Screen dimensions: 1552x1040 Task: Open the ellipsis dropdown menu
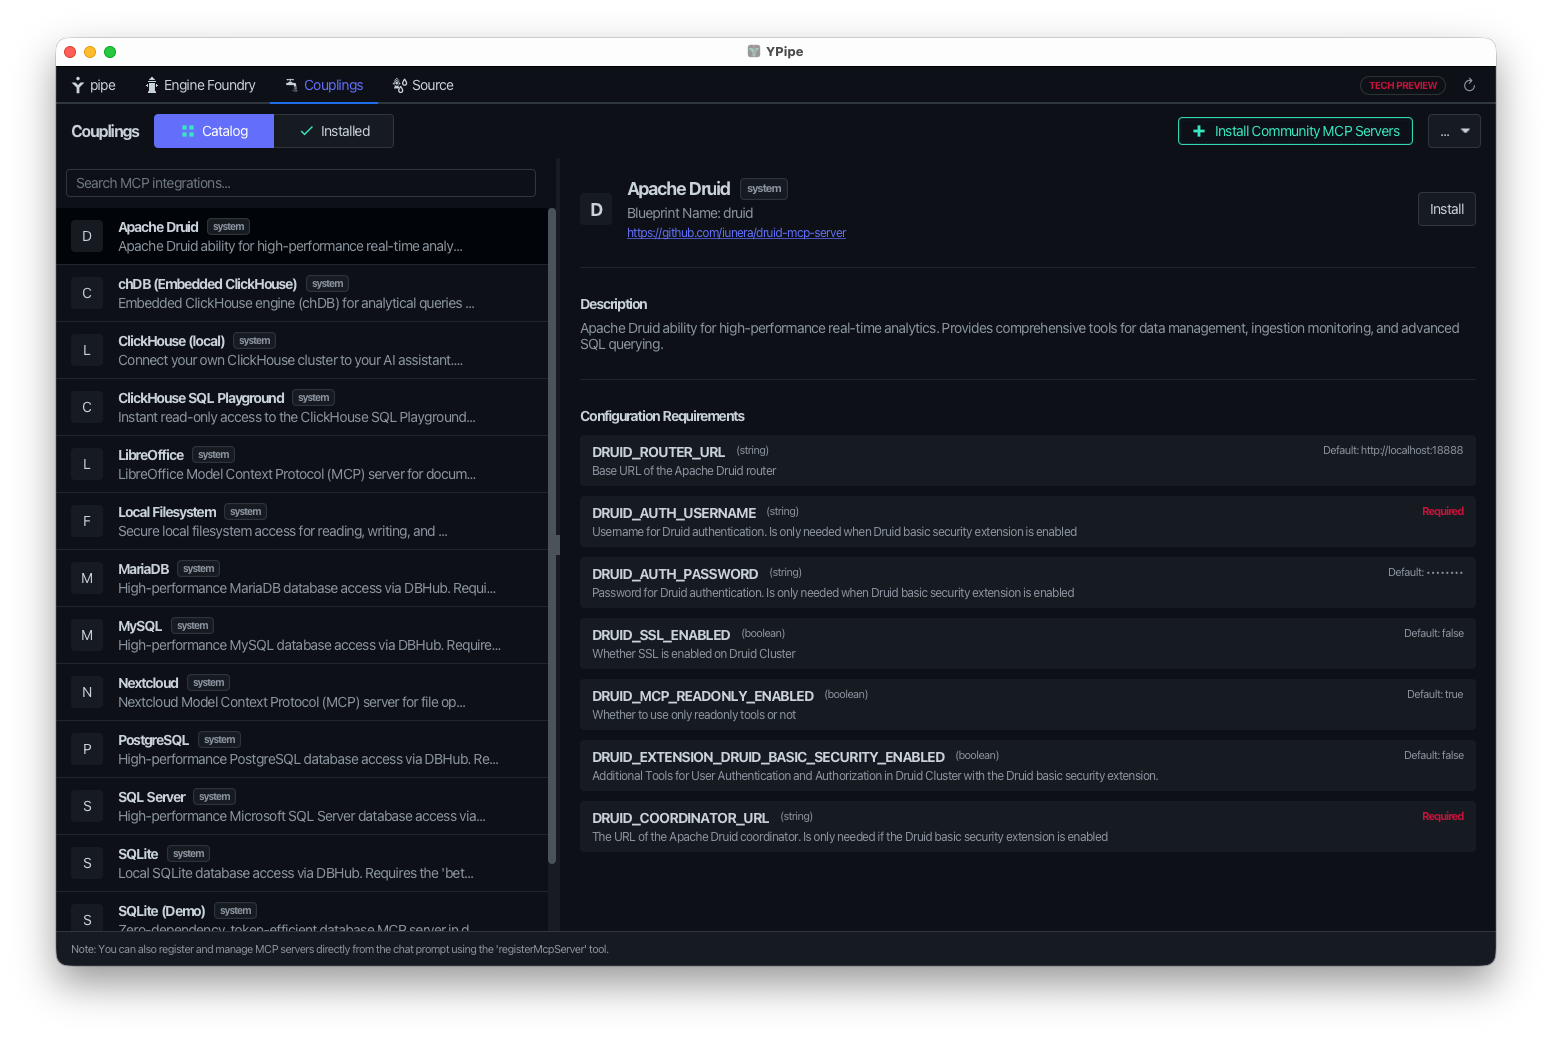(1454, 131)
